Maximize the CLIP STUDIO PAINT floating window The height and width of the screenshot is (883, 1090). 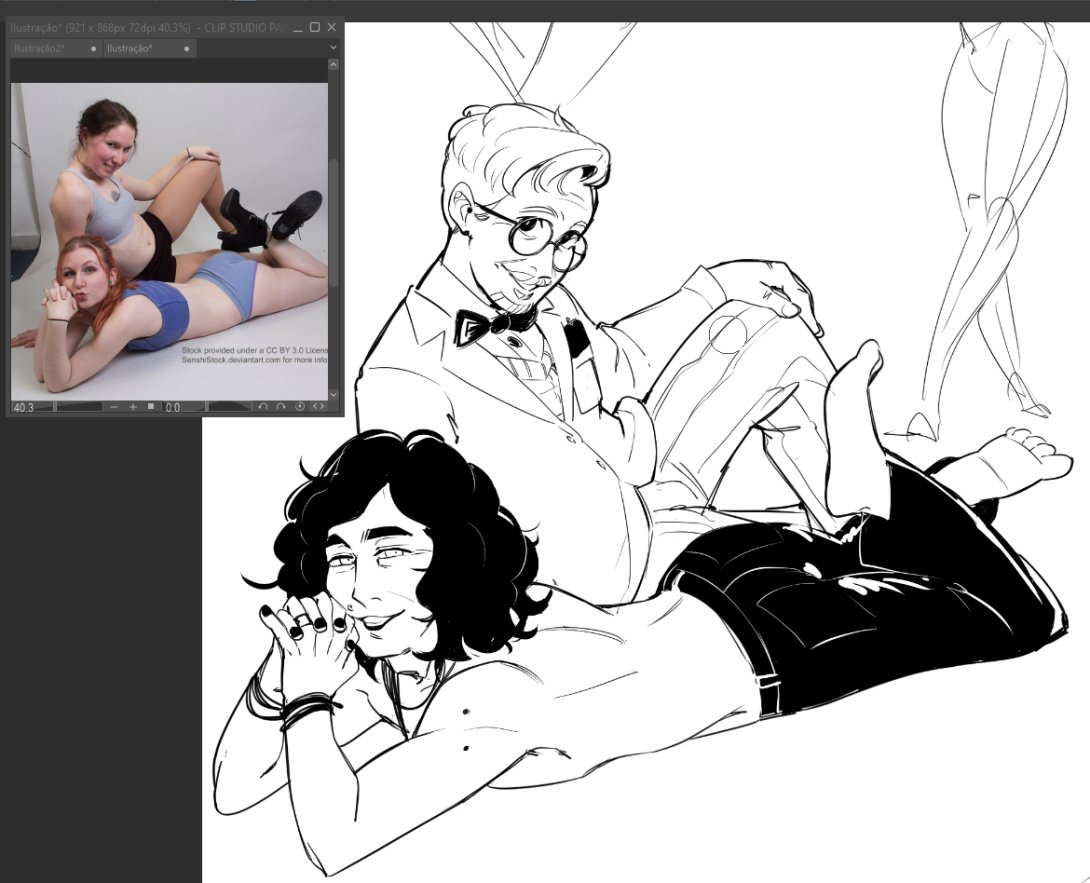click(x=314, y=27)
